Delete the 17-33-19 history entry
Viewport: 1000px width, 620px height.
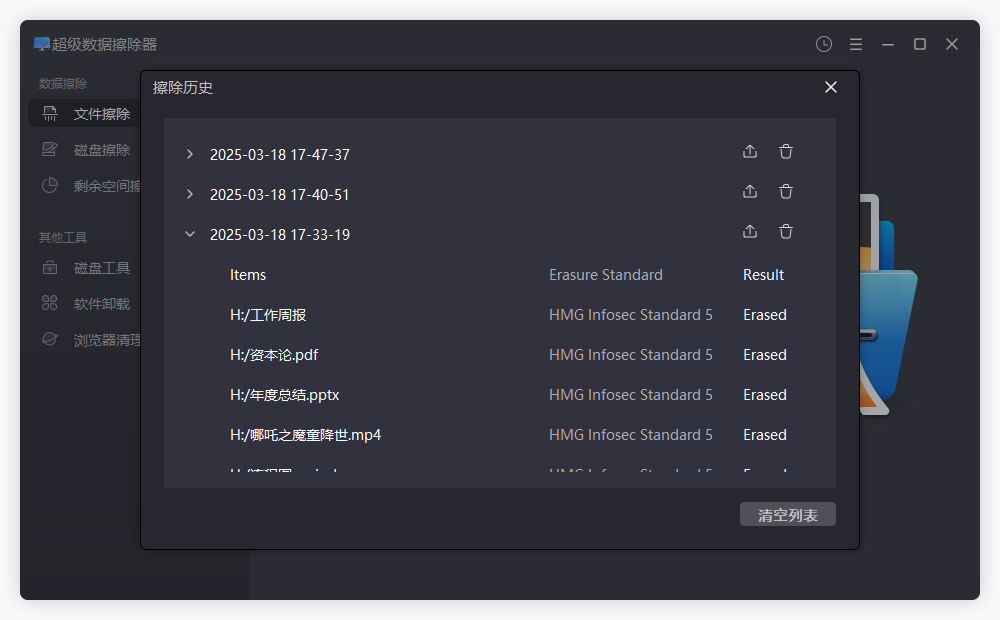point(786,232)
